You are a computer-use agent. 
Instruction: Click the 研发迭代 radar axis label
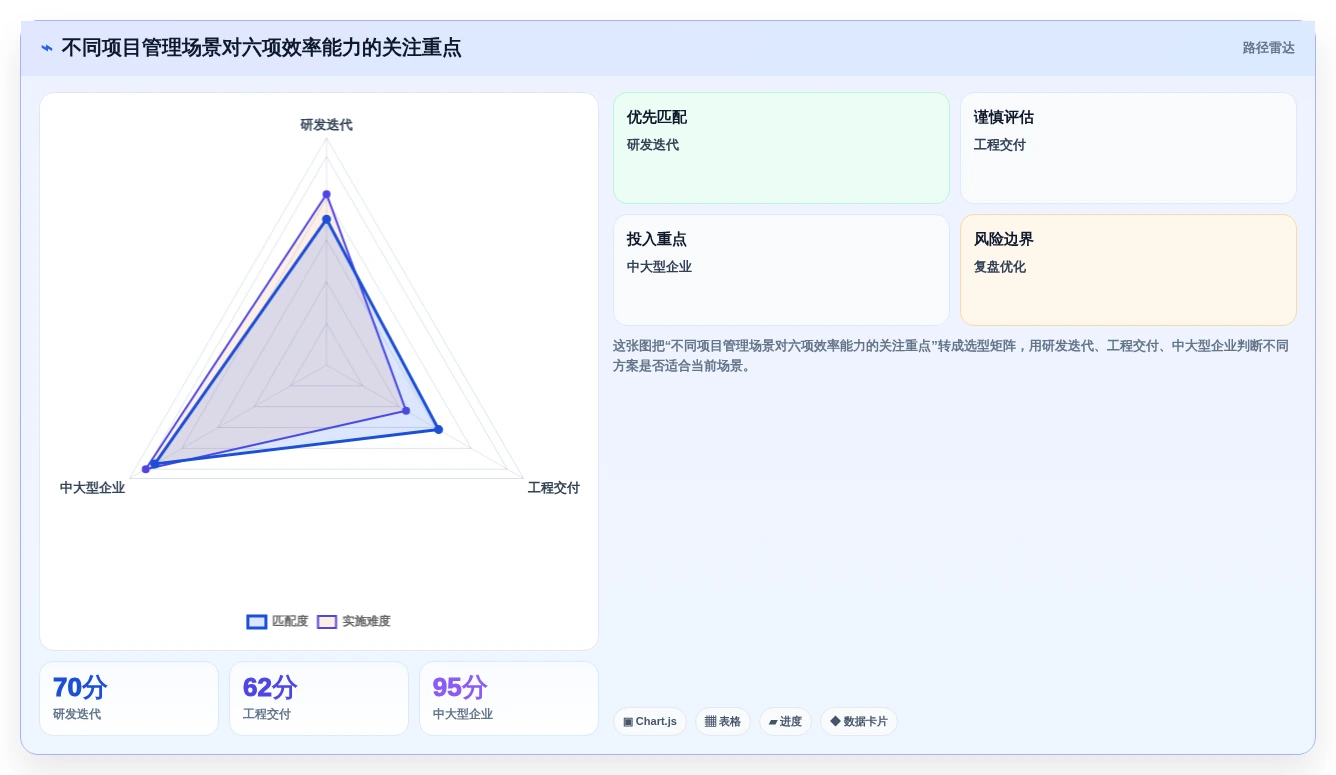[326, 125]
